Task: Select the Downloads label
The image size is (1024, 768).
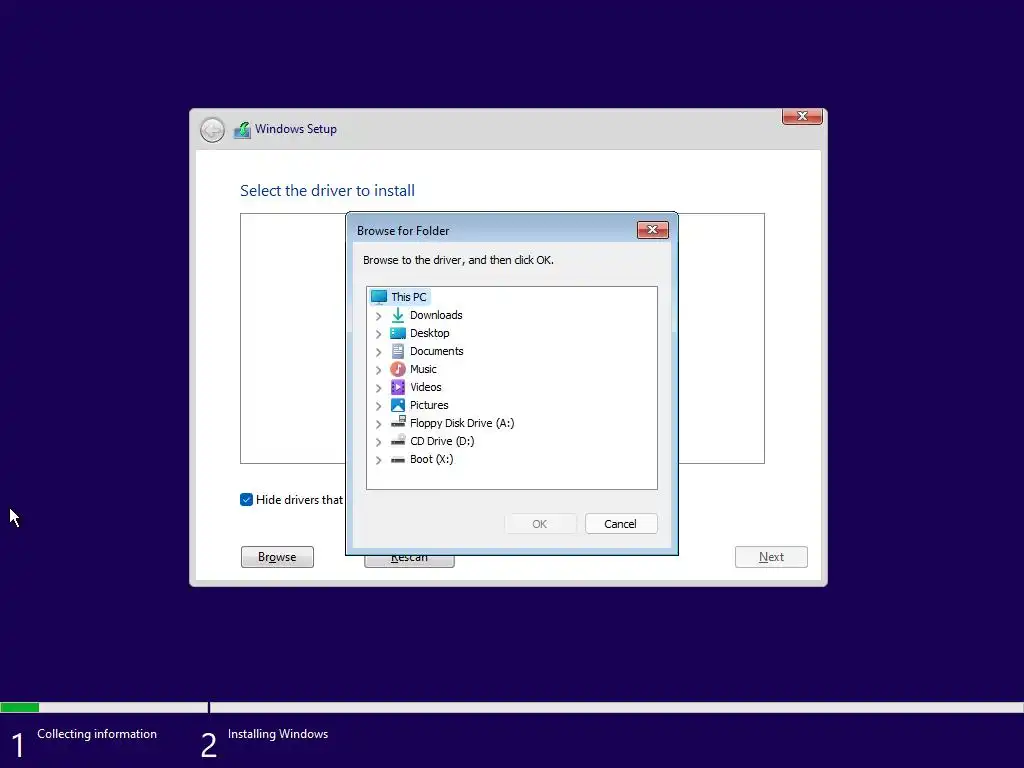Action: click(x=436, y=315)
